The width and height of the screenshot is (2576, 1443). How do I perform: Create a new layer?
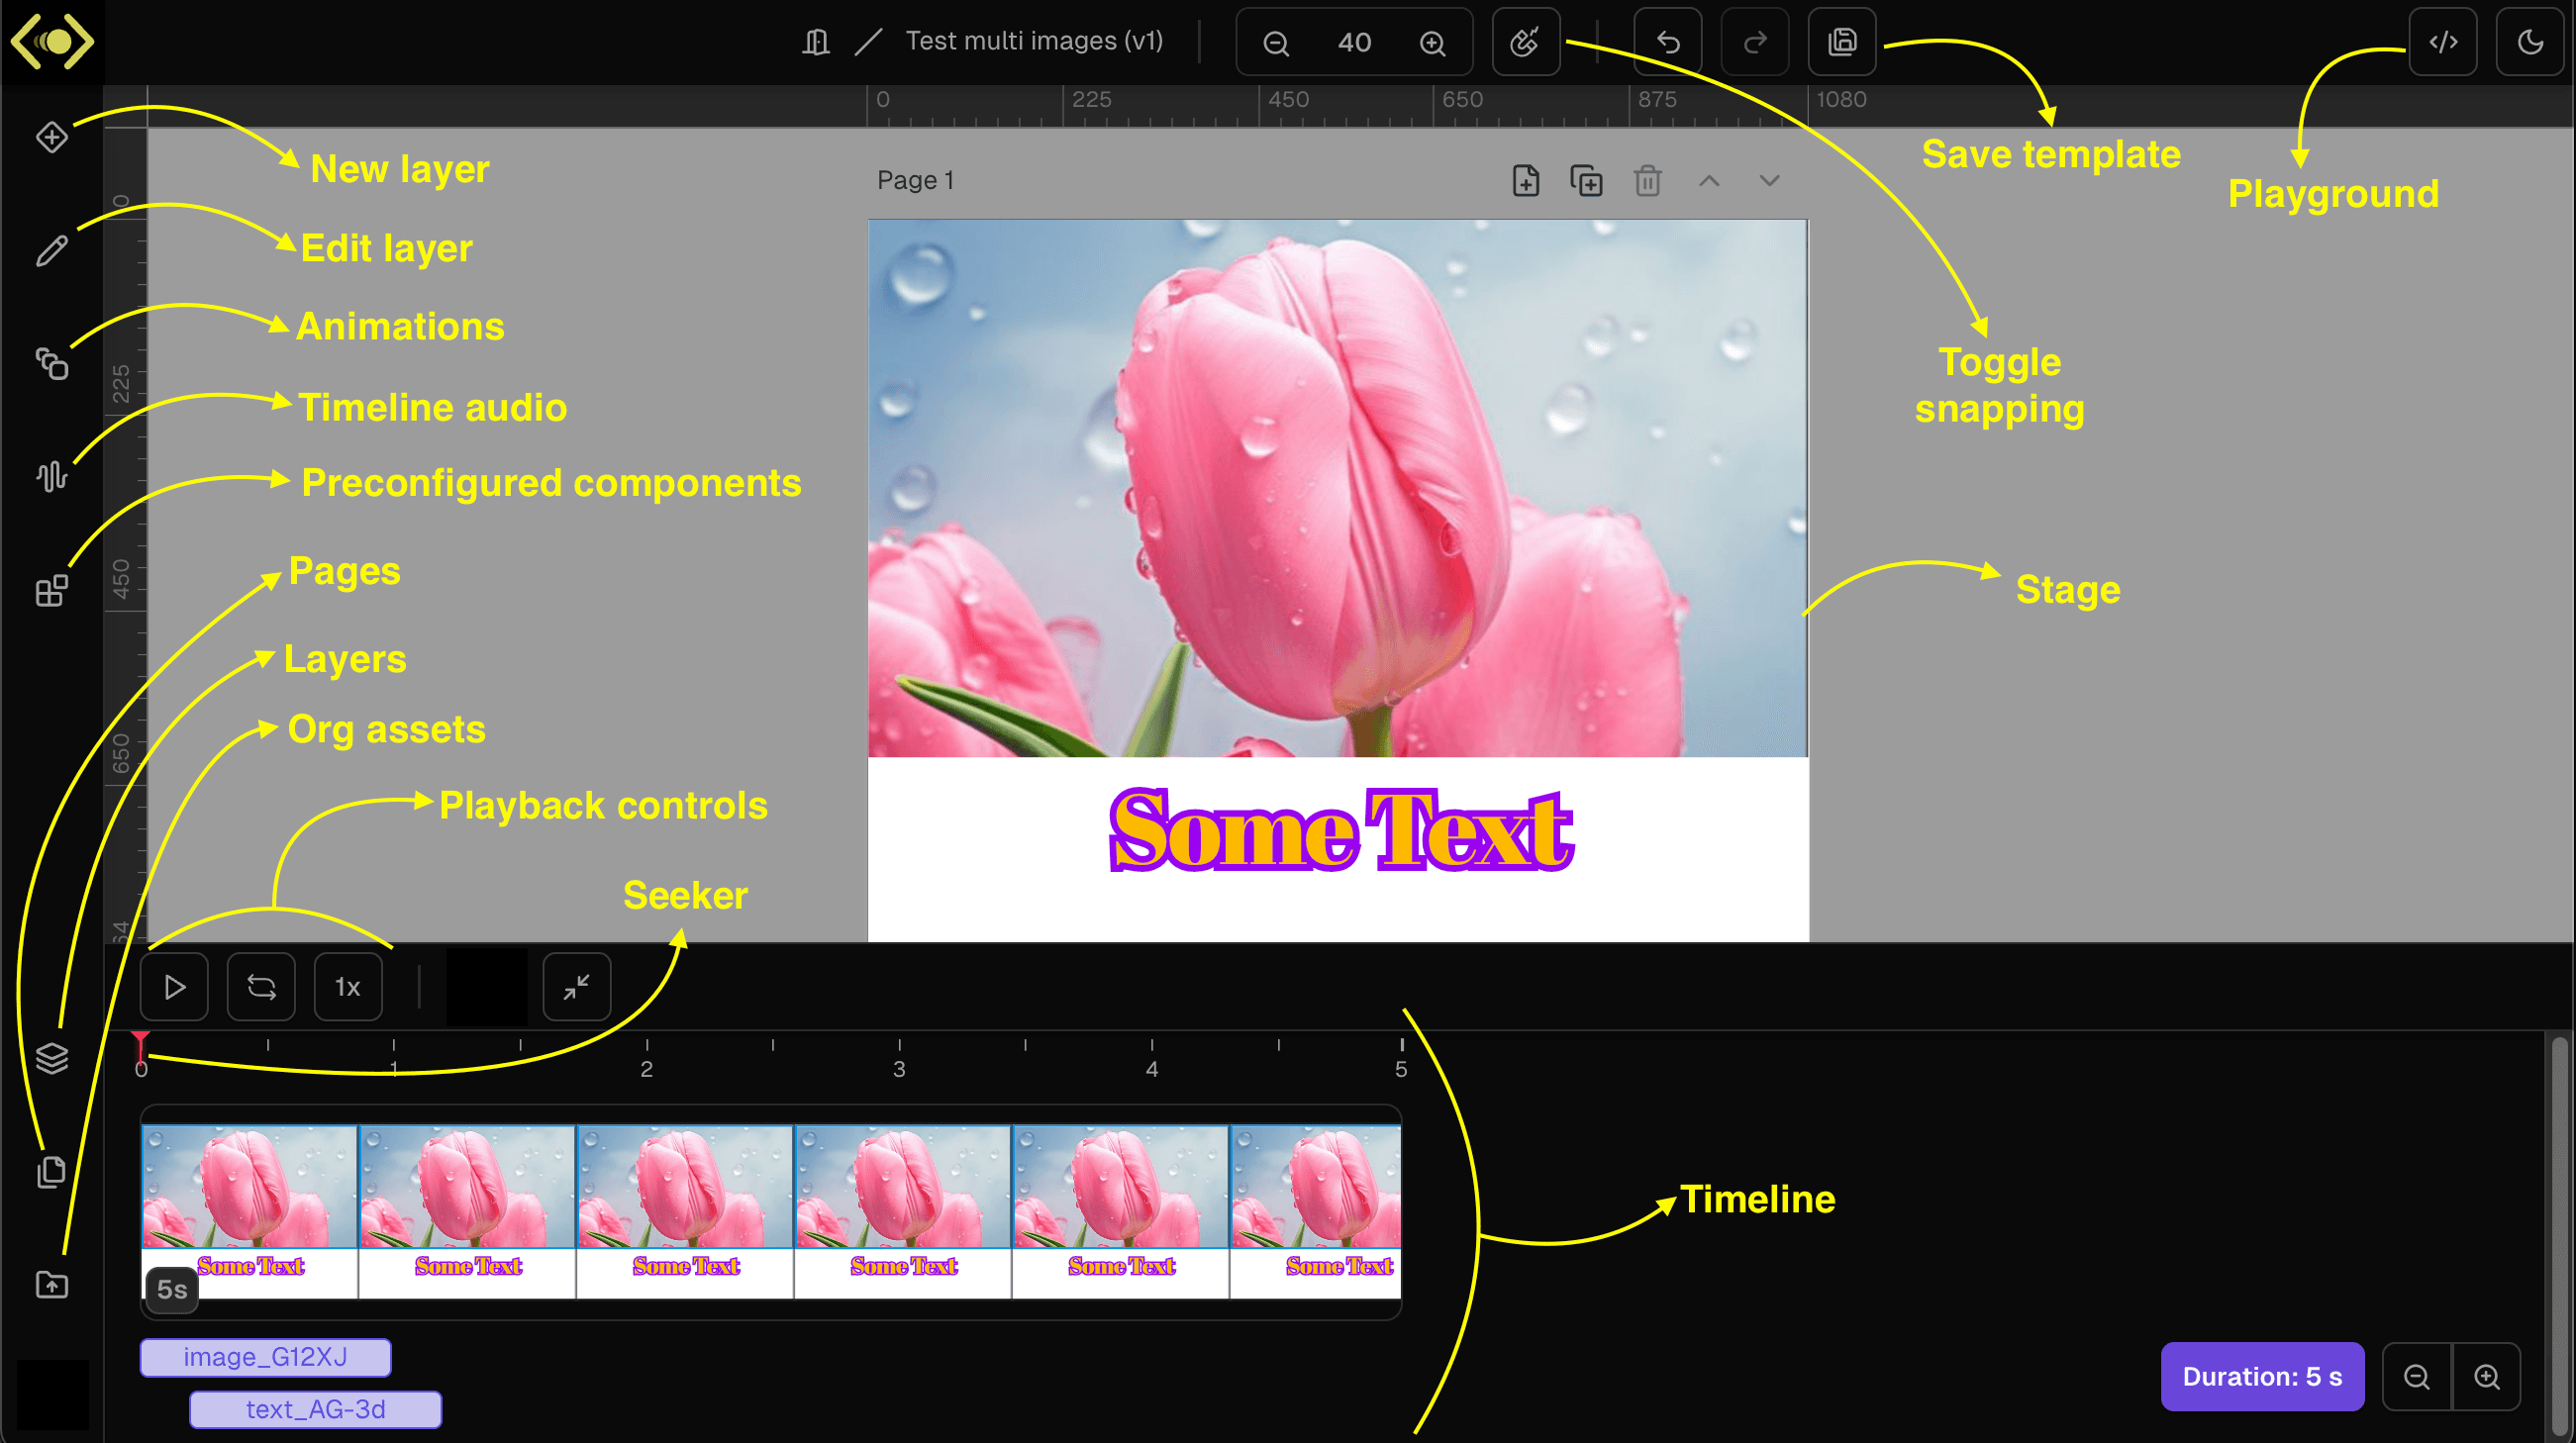(51, 137)
